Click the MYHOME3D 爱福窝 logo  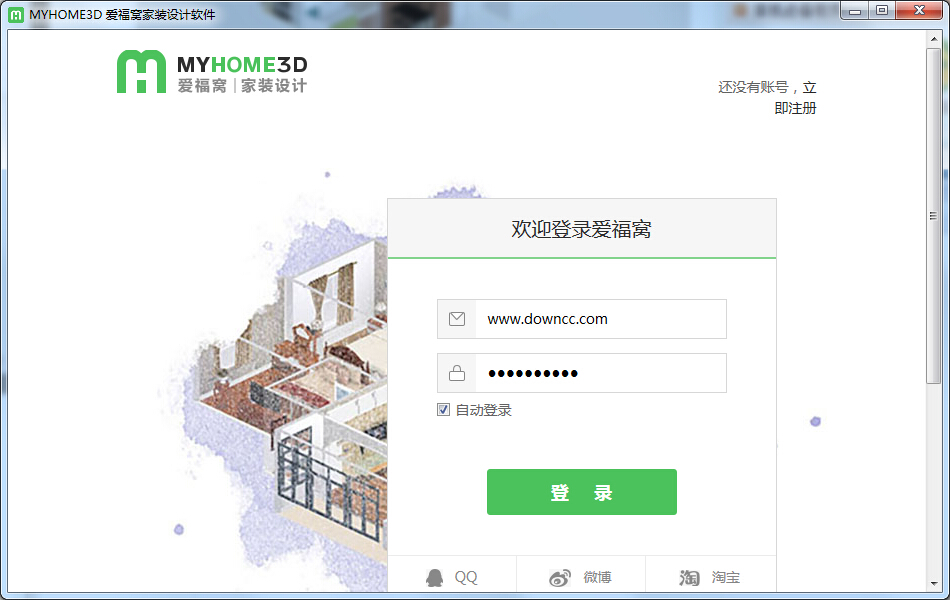209,71
